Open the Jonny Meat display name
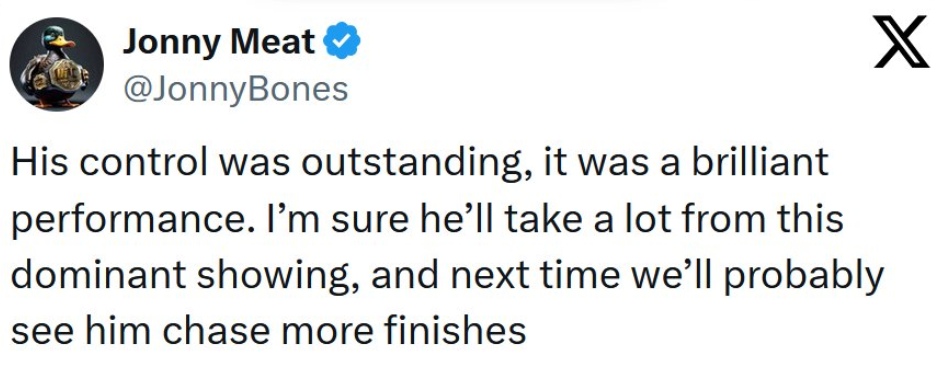Screen dimensions: 946x378 coord(218,42)
